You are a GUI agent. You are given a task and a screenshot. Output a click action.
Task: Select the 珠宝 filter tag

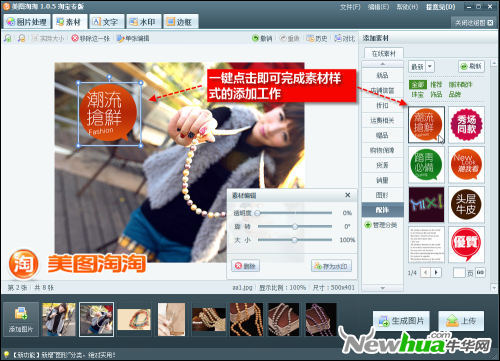[x=418, y=94]
